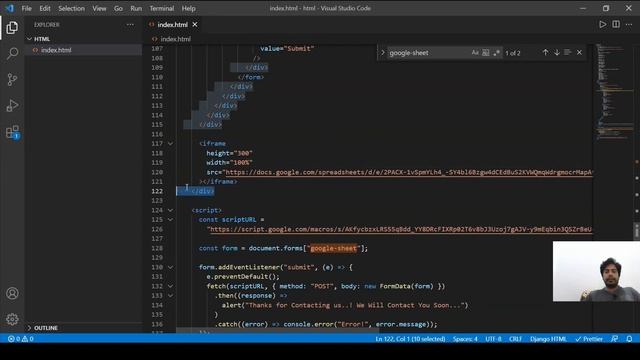
Task: Fold the addEventListener block at line 130
Action: coord(170,267)
